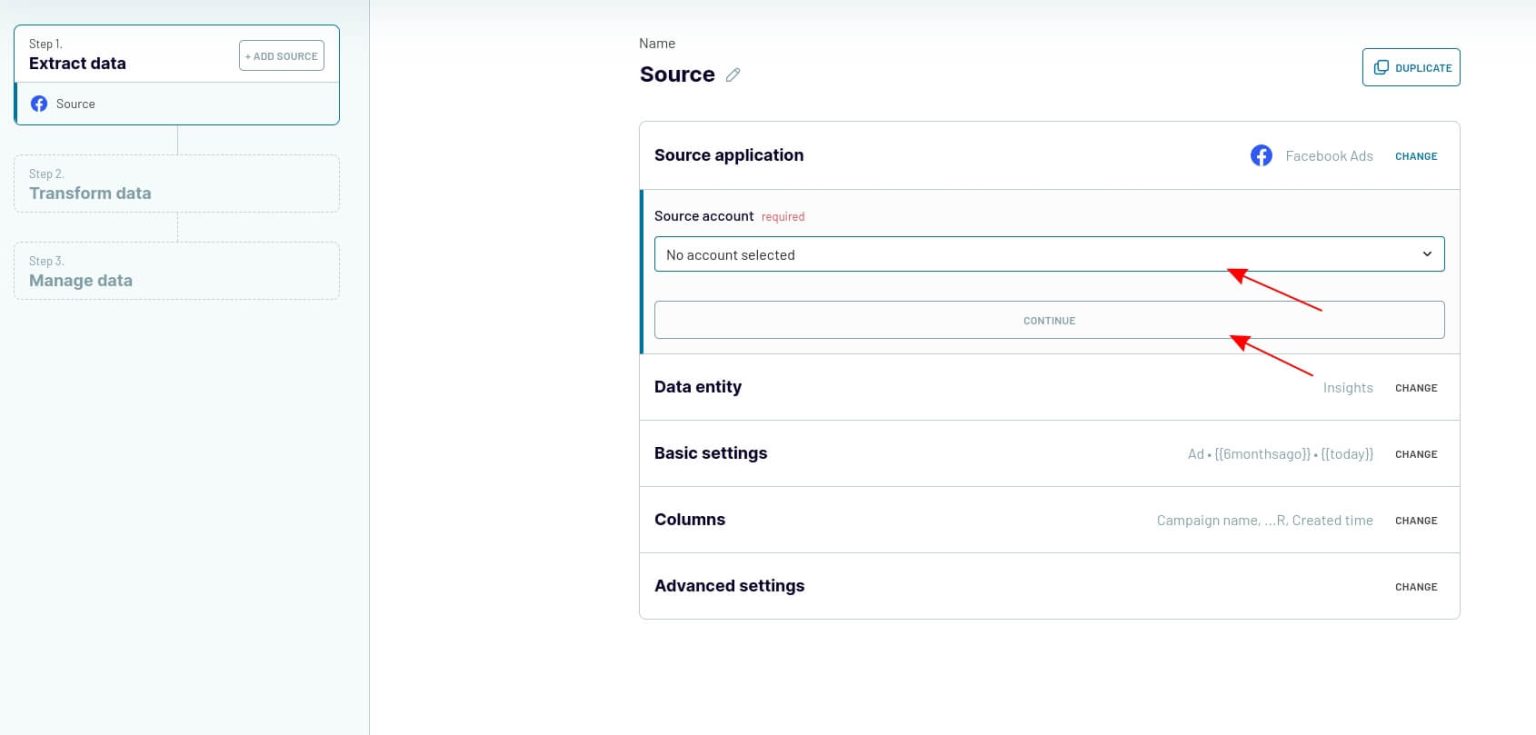Expand the No account selected selector
Viewport: 1536px width, 735px height.
coord(1049,254)
